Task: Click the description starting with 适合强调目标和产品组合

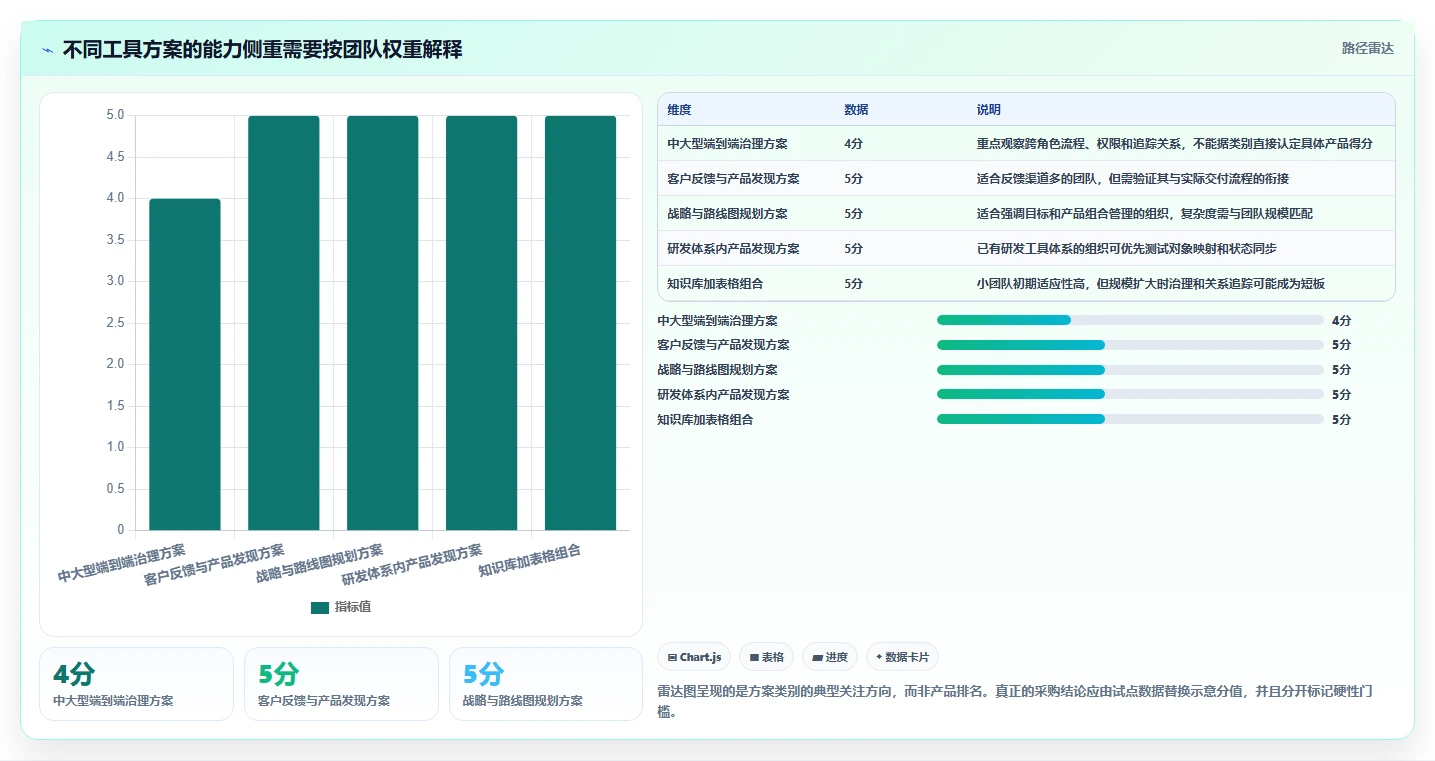Action: [1145, 214]
